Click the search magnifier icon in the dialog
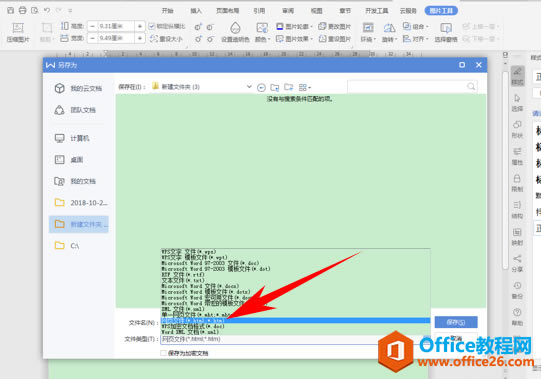The height and width of the screenshot is (379, 541). pyautogui.click(x=471, y=86)
